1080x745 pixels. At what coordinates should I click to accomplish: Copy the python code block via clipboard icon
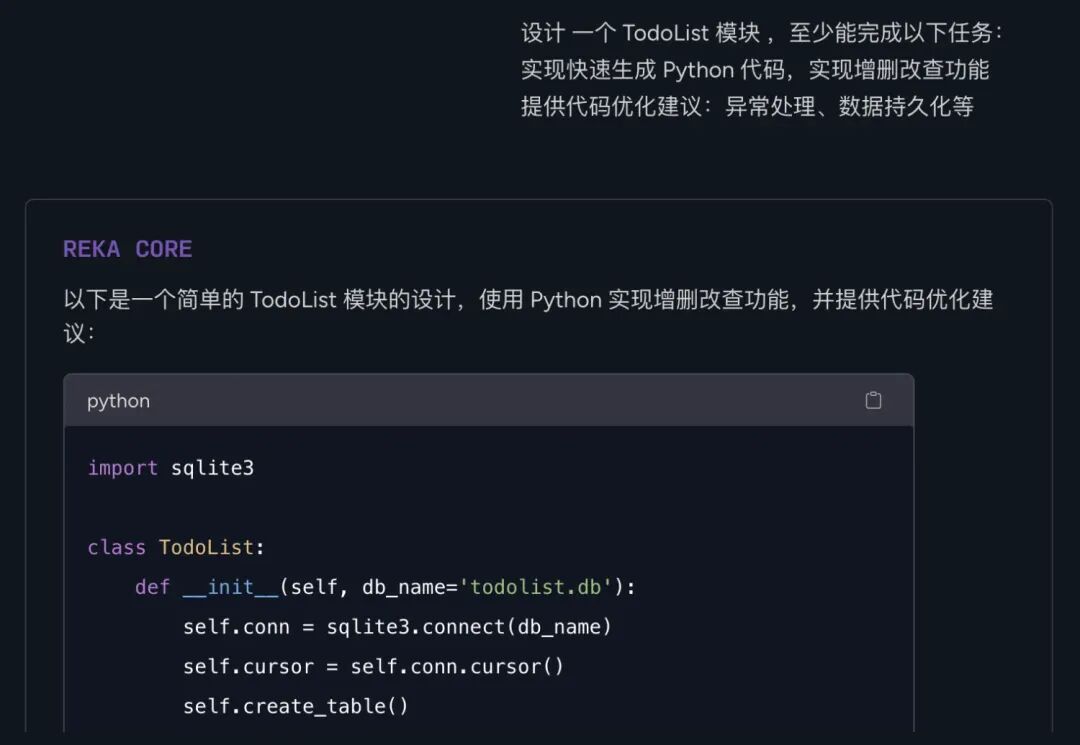873,400
